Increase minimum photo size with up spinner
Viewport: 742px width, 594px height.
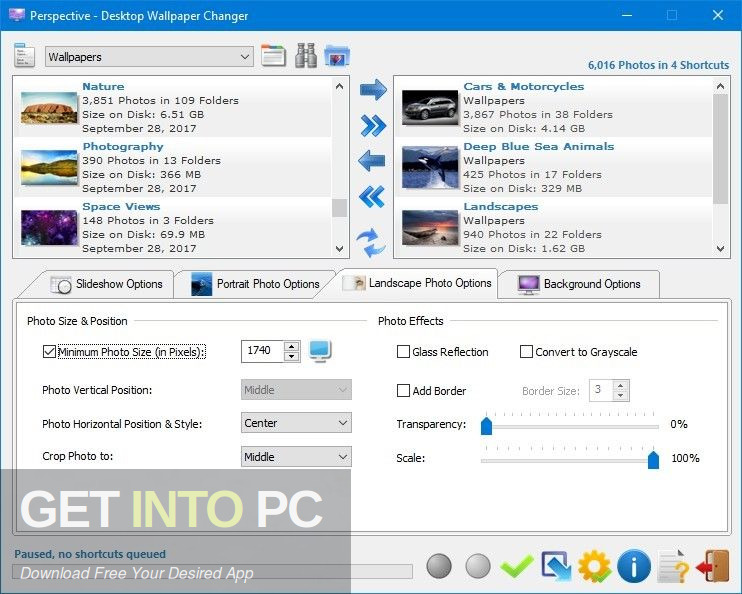292,346
